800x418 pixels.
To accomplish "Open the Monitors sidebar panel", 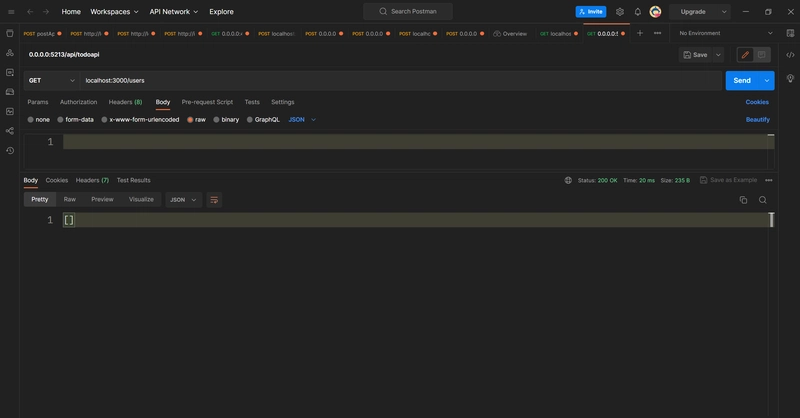I will 10,111.
